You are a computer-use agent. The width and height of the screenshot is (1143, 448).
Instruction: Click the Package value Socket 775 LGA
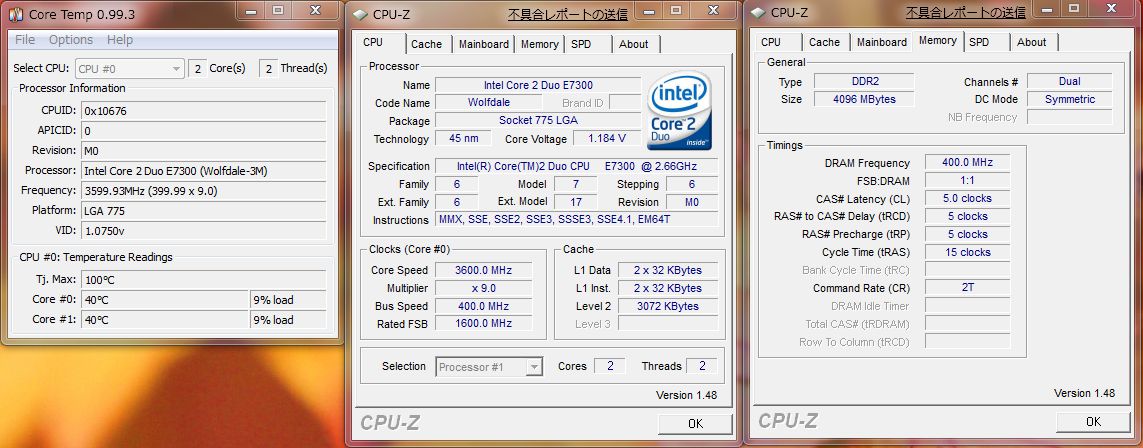point(538,121)
